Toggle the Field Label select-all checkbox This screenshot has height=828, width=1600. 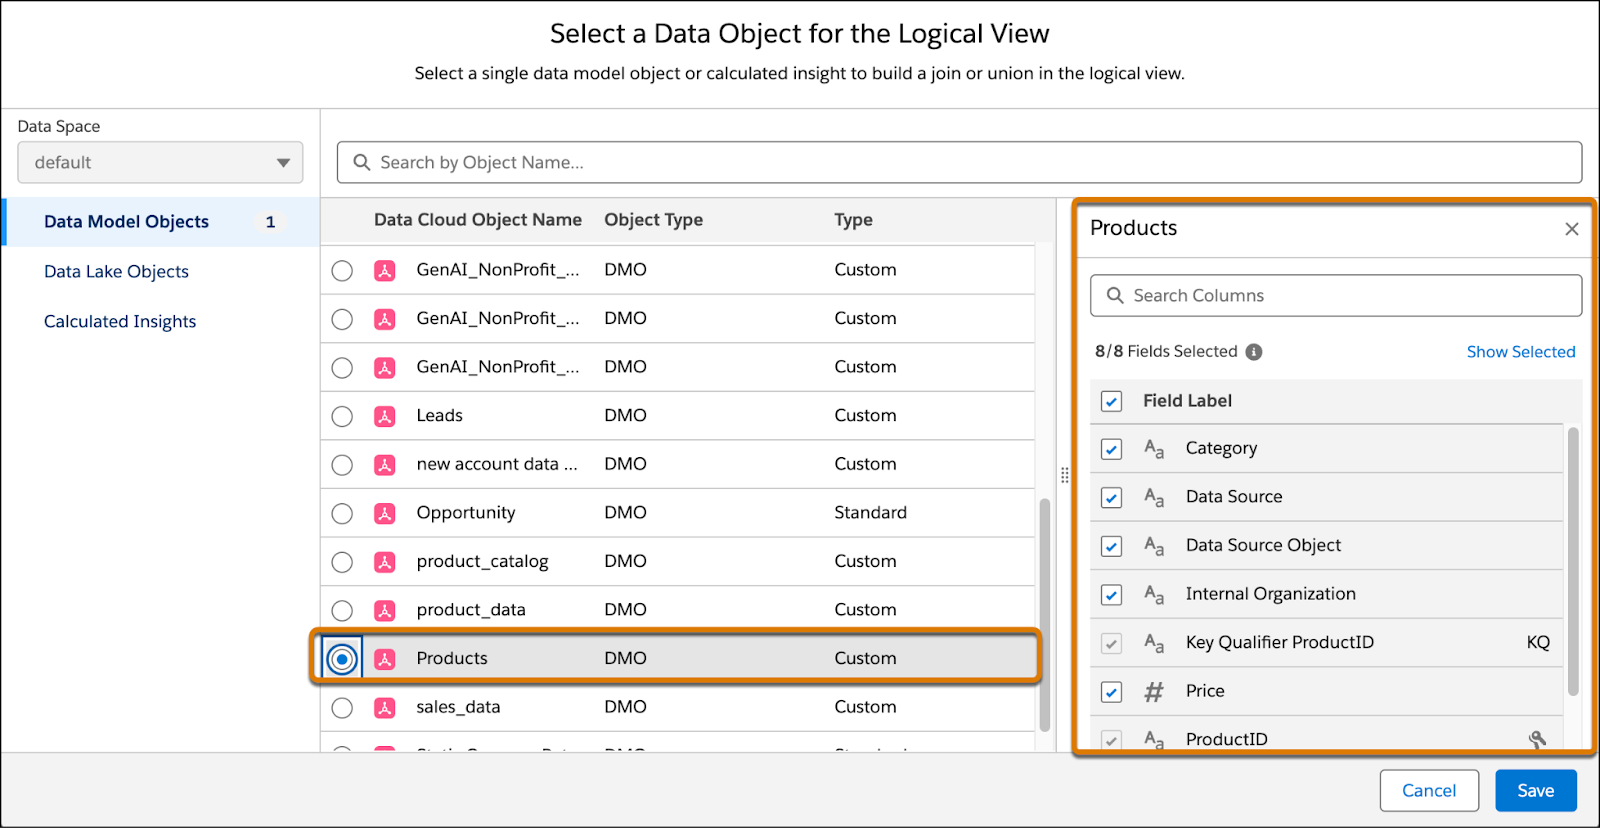1111,401
